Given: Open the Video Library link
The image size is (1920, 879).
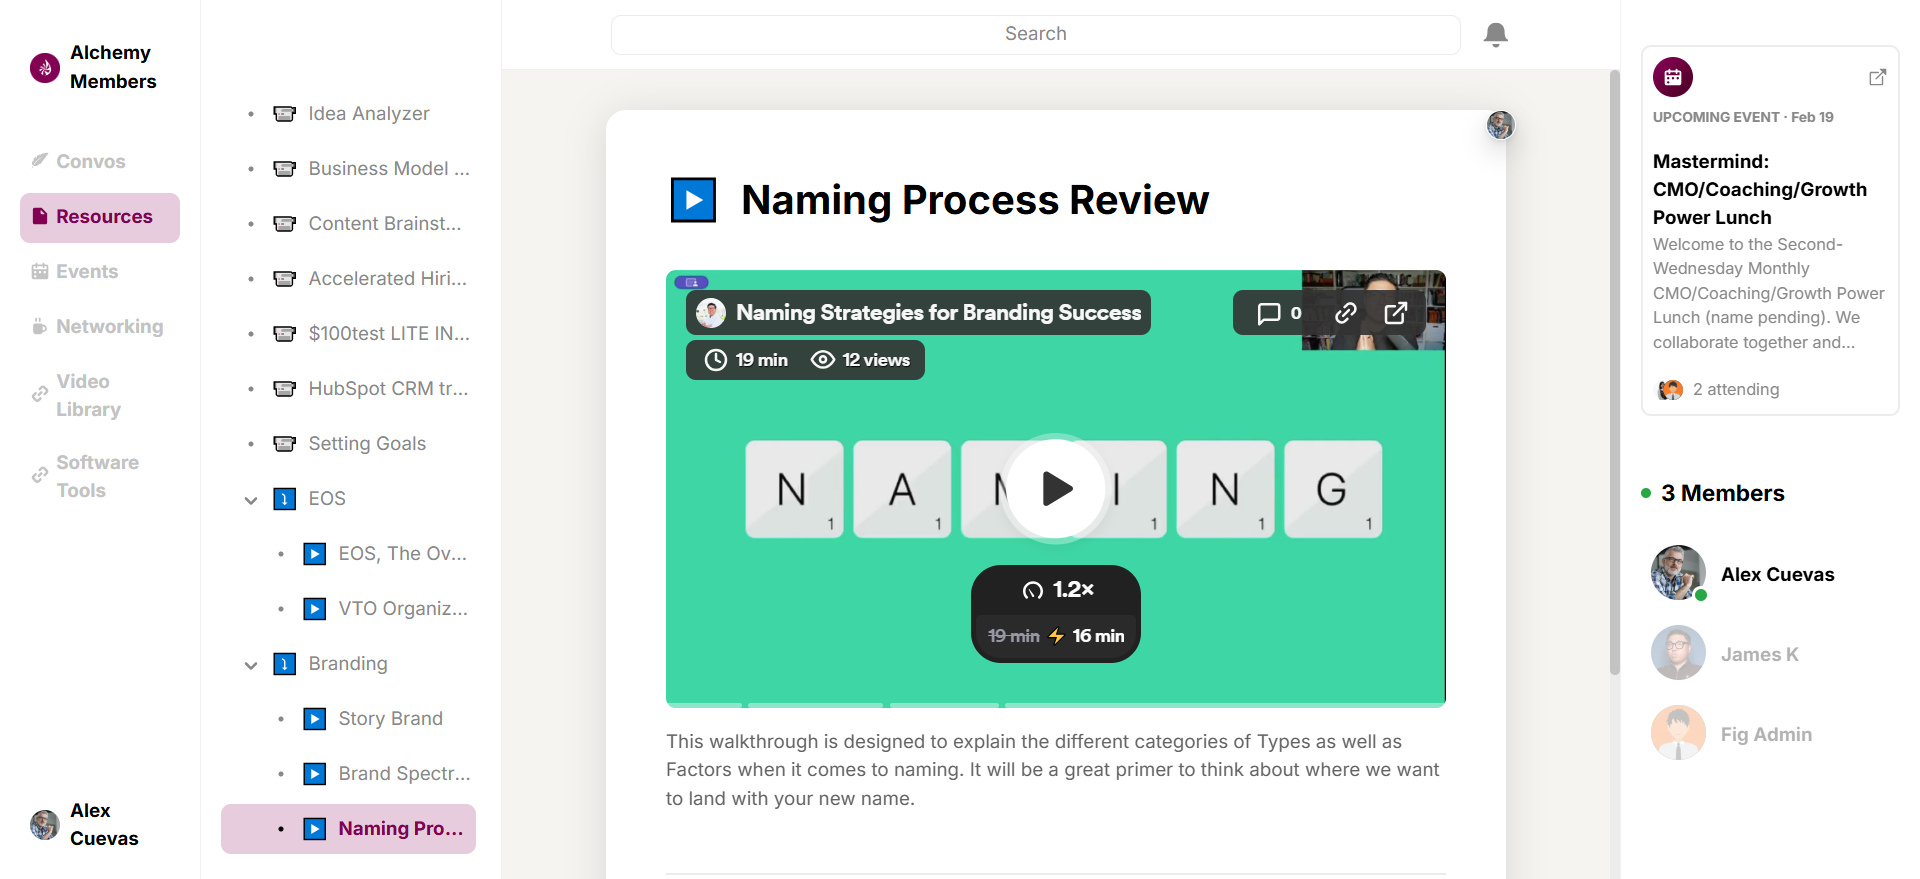Looking at the screenshot, I should (x=87, y=395).
